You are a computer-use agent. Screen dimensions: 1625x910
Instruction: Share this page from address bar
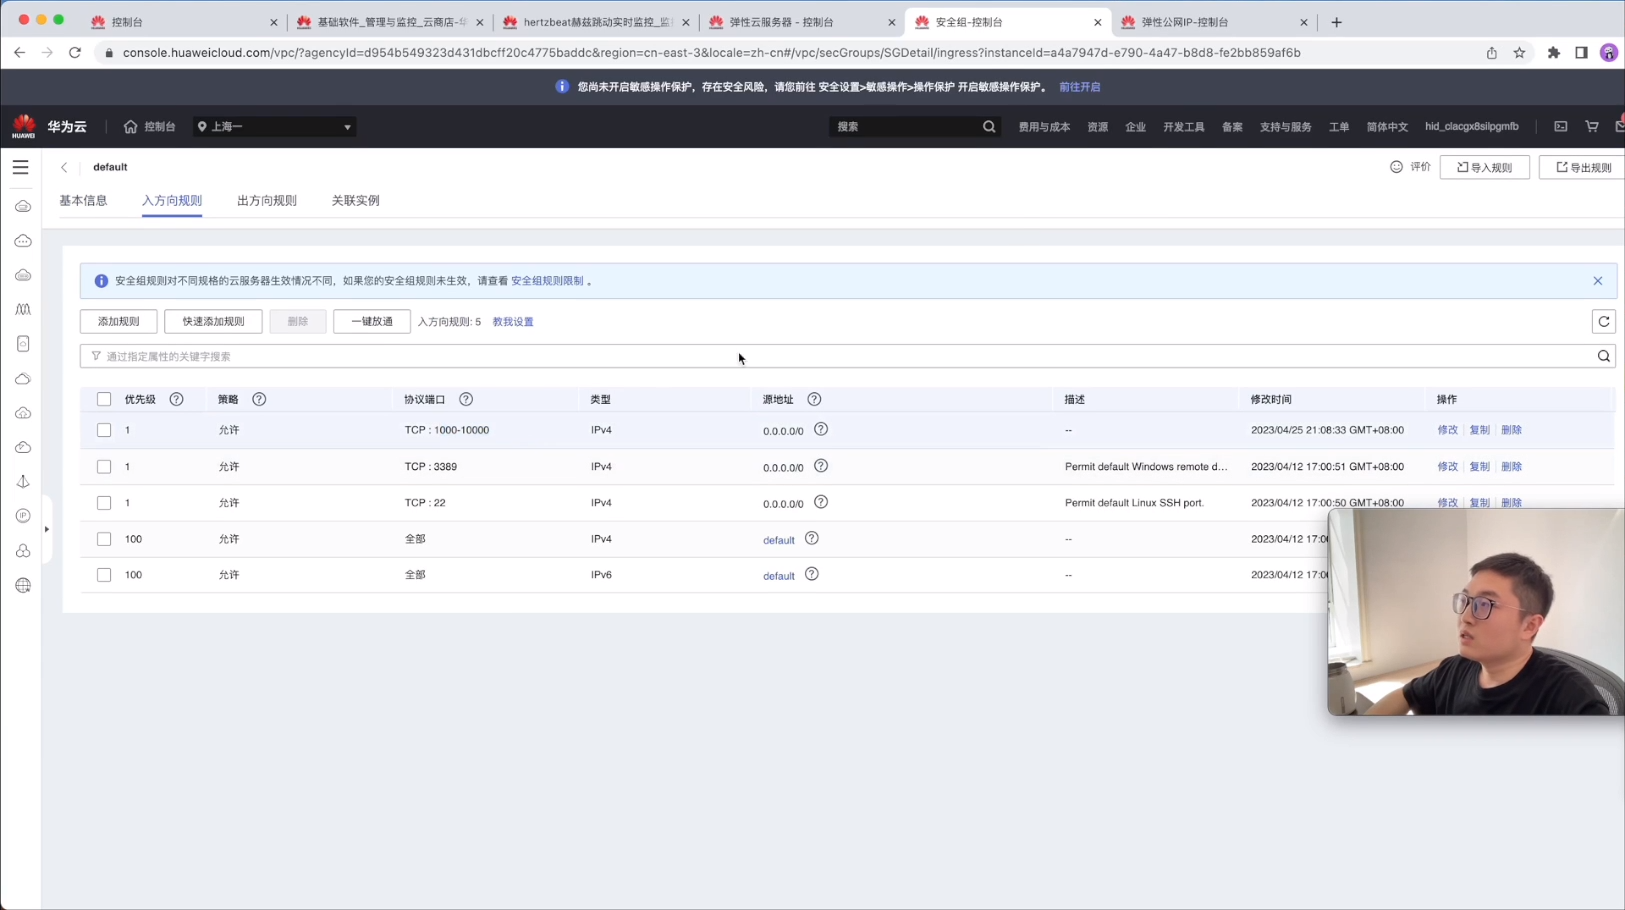[1491, 53]
